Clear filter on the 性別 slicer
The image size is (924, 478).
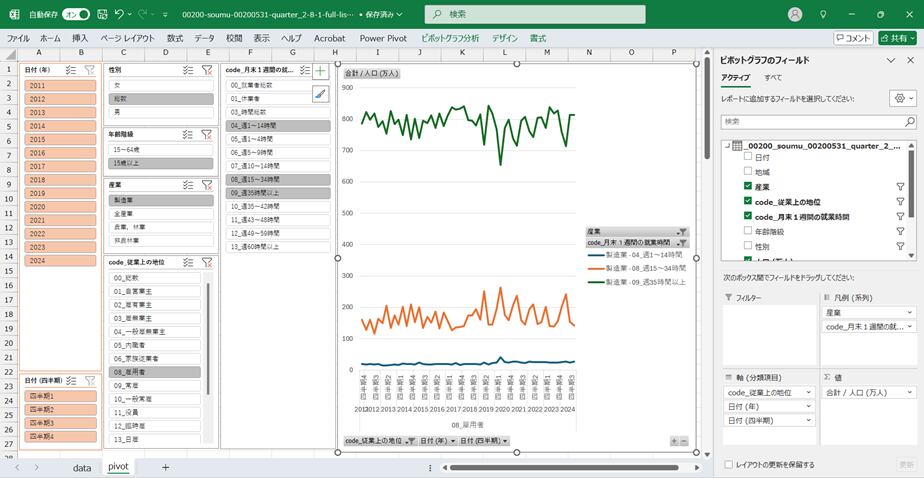tap(206, 70)
